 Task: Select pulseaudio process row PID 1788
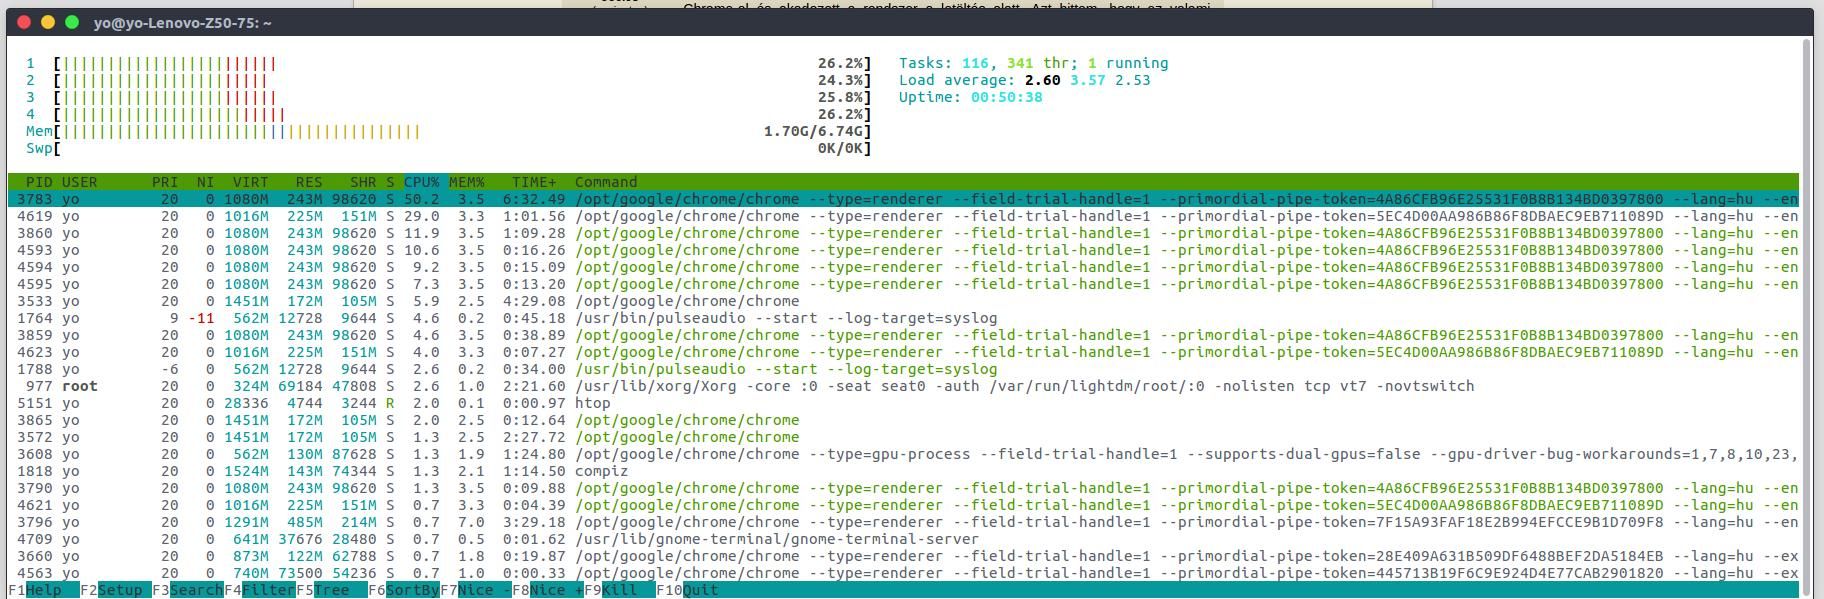903,369
